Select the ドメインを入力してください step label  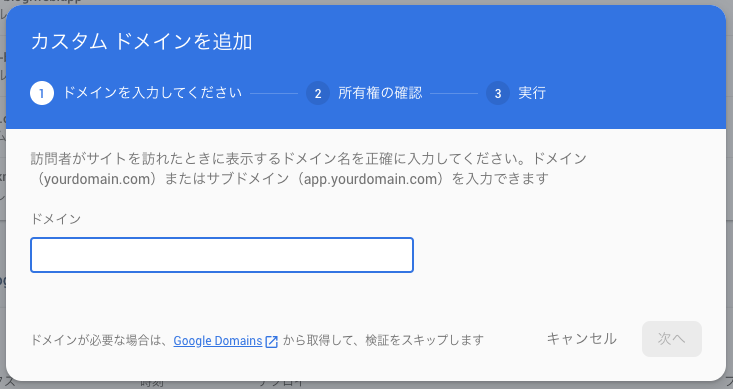pos(152,93)
